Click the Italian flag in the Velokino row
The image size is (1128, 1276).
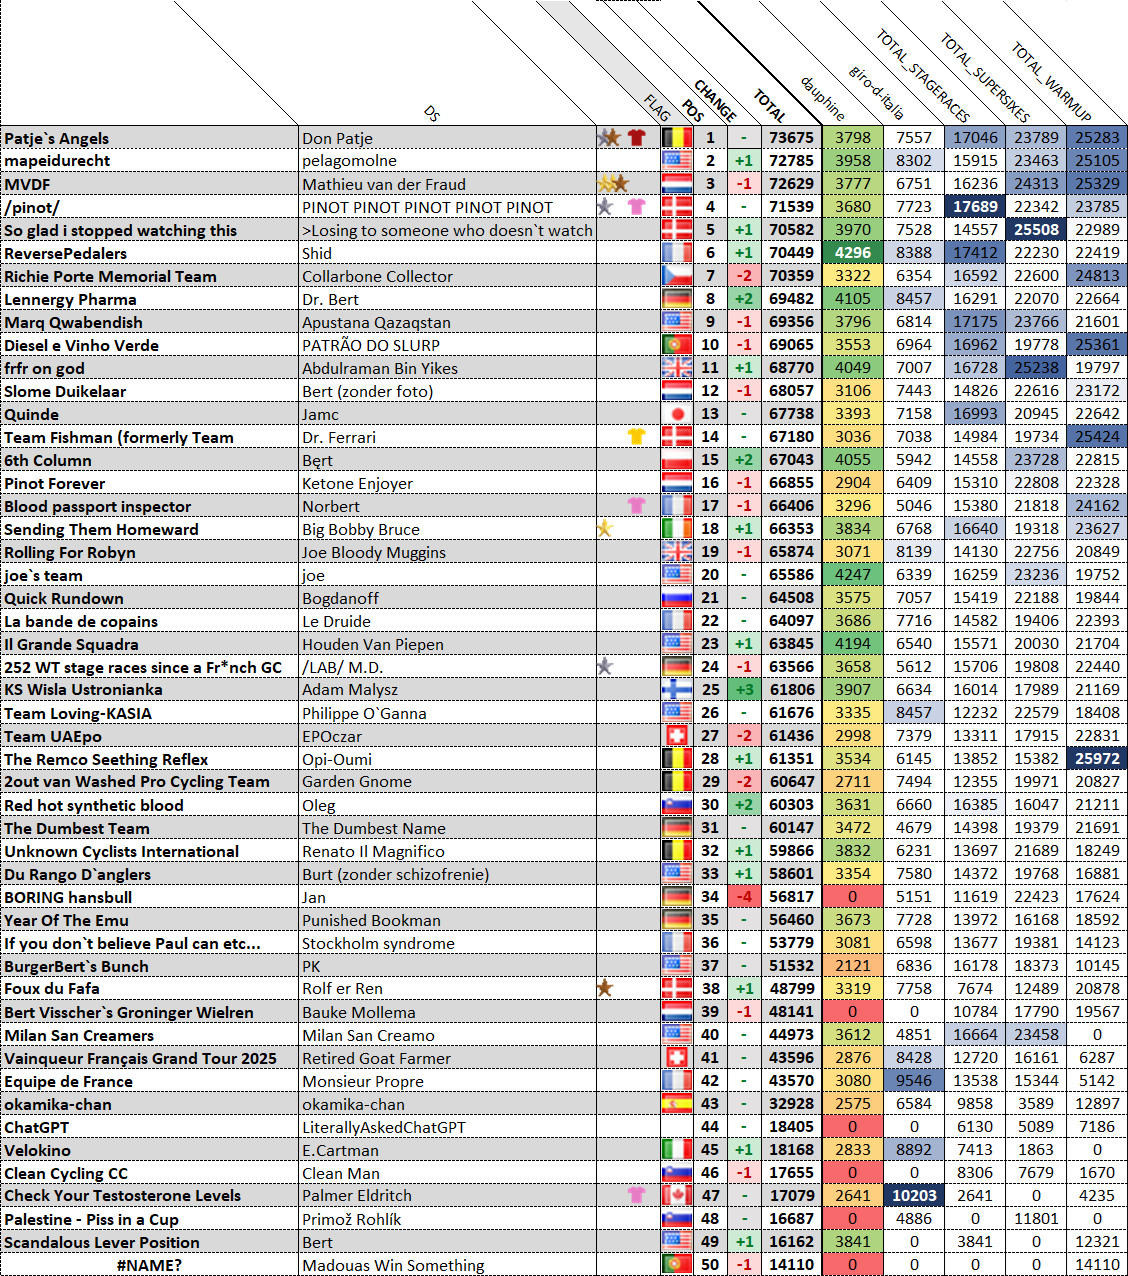[677, 1149]
